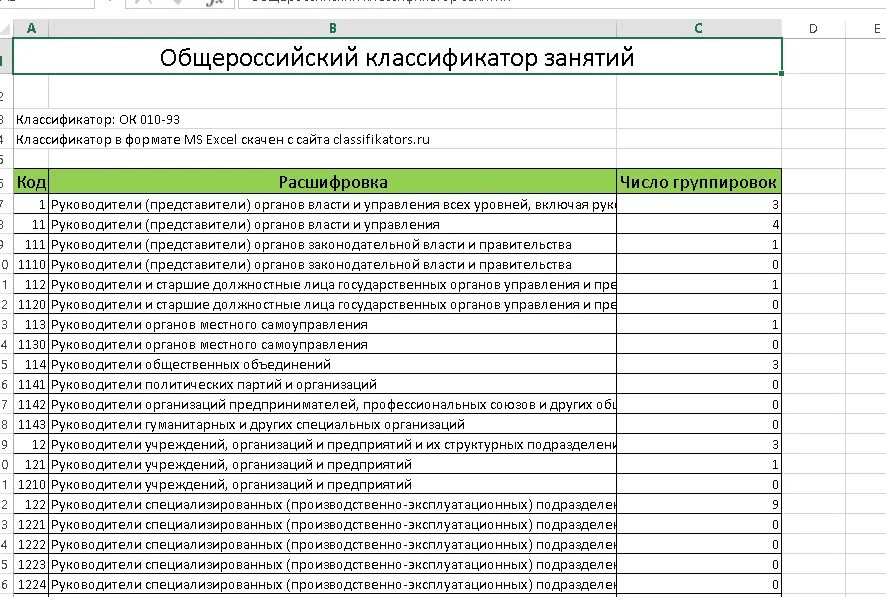
Task: Select column A header
Action: pyautogui.click(x=31, y=28)
